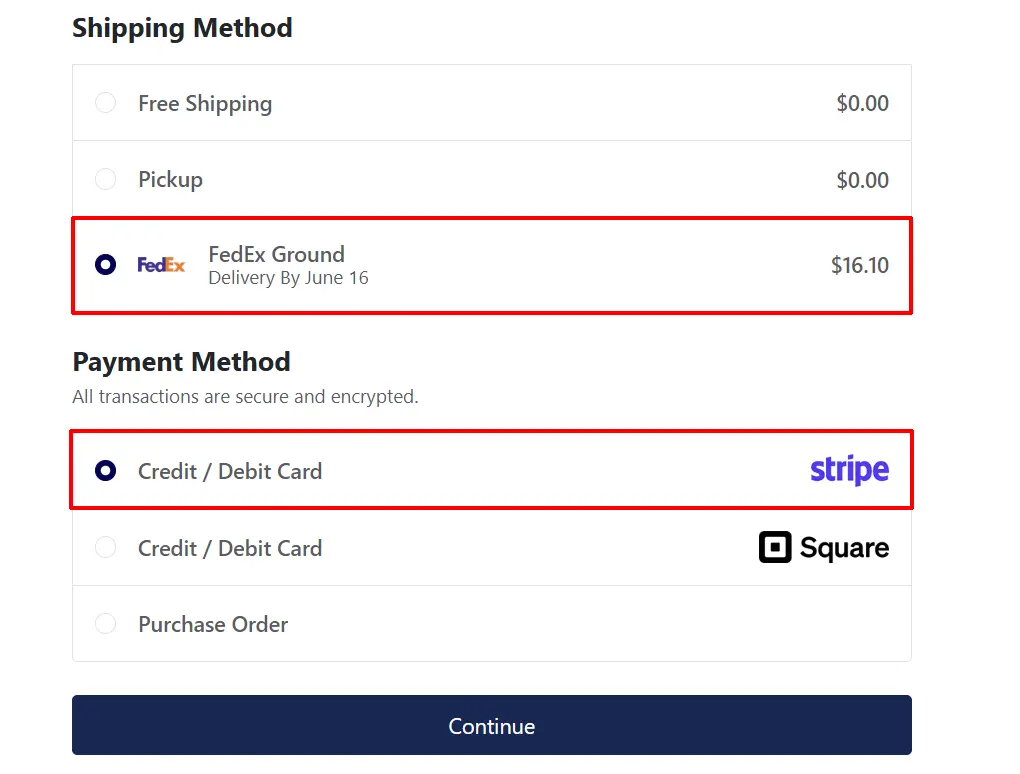Viewport: 1020px width, 774px height.
Task: Click the Square logo icon
Action: (775, 547)
